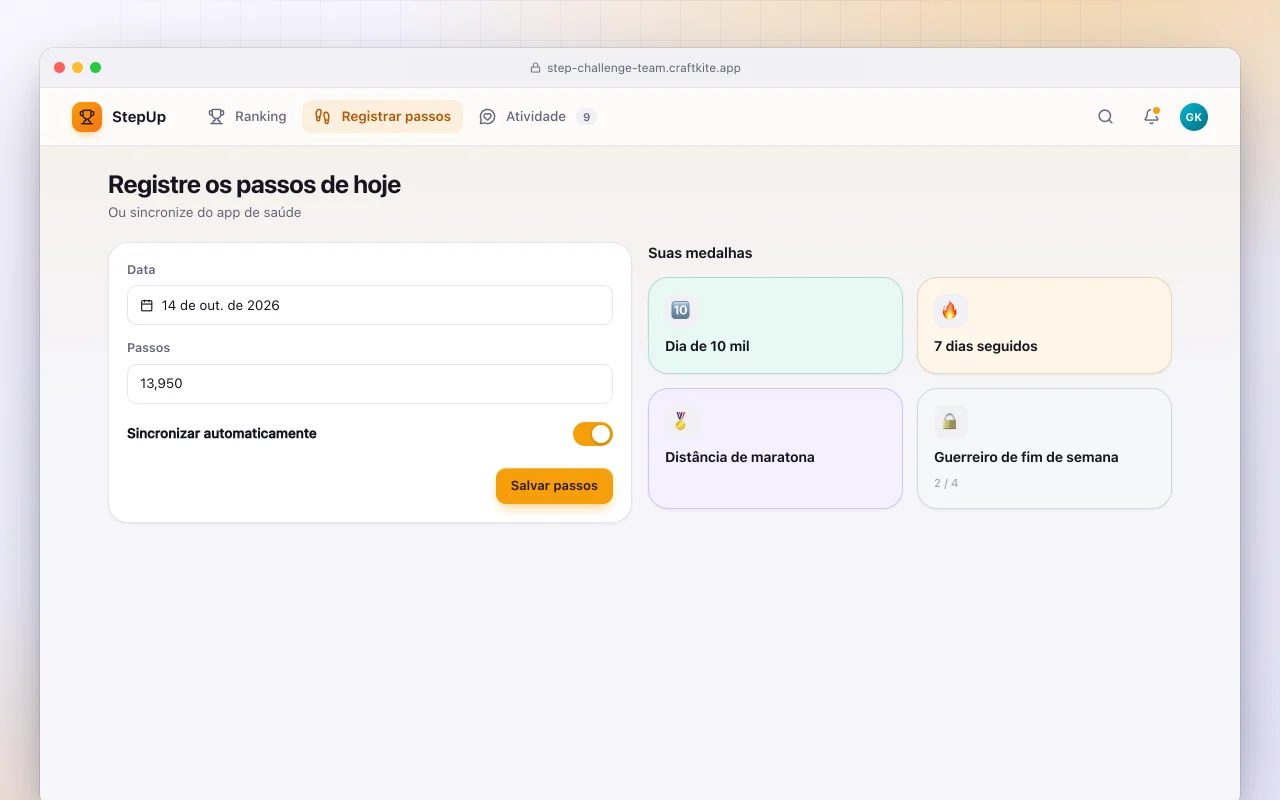Click the Registre os passos de hoje heading
Viewport: 1280px width, 800px height.
254,185
